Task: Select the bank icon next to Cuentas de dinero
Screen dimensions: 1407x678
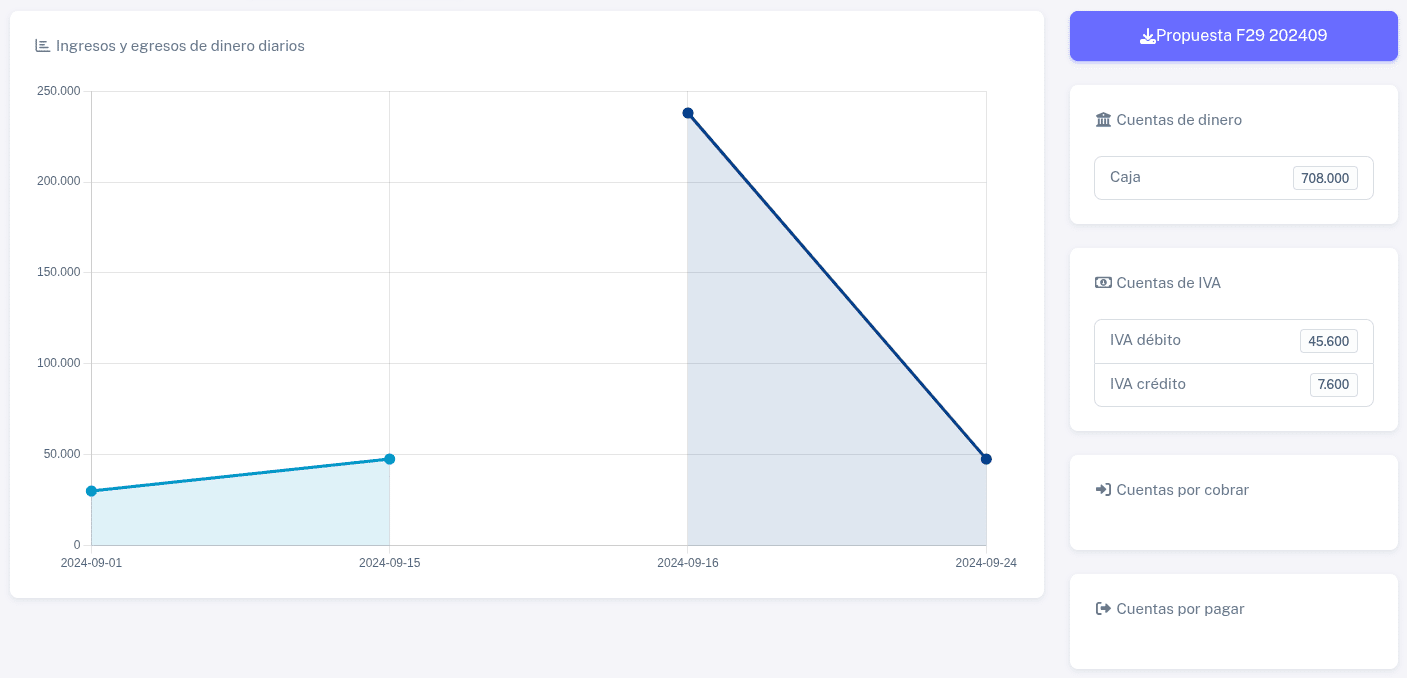Action: (1103, 119)
